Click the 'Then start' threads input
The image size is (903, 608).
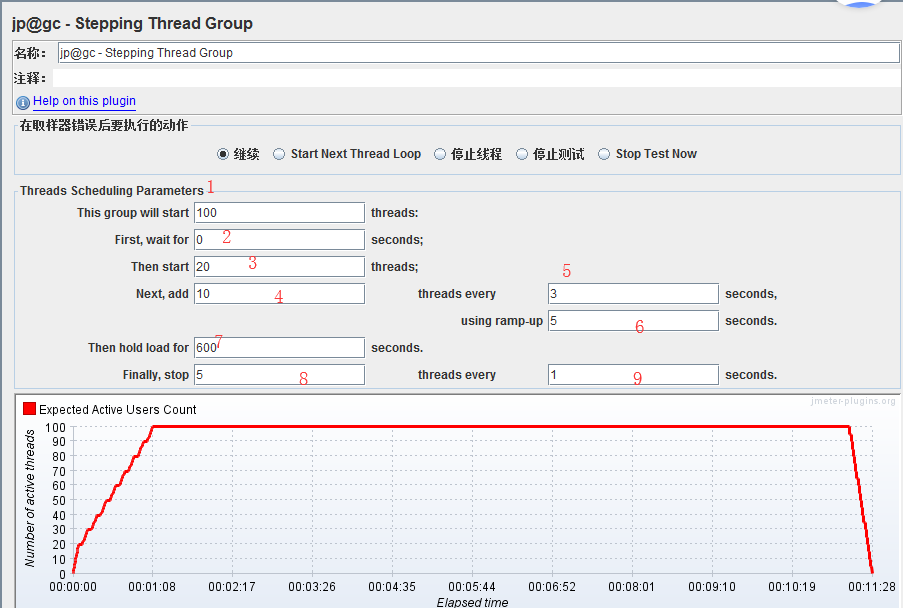click(279, 267)
